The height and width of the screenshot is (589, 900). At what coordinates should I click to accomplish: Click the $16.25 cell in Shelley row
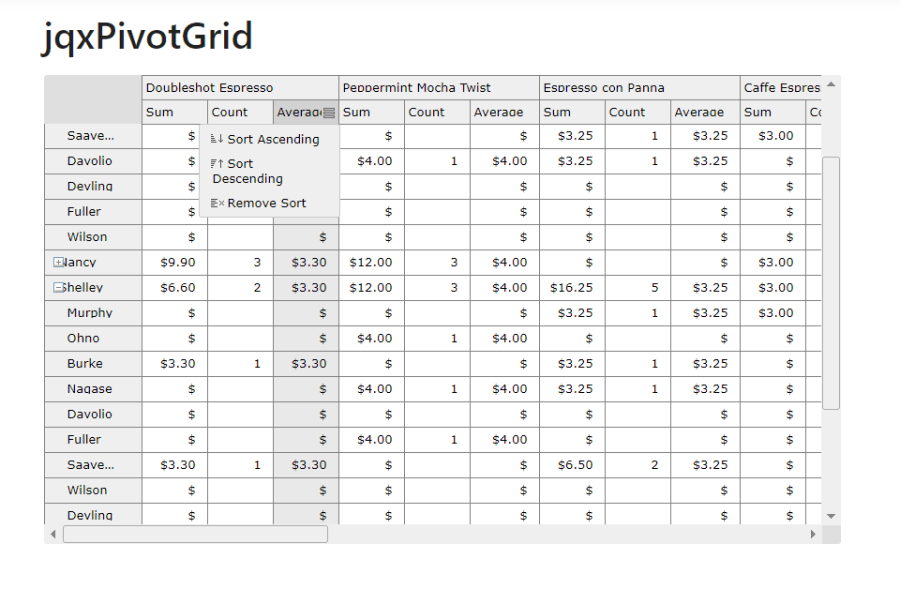pyautogui.click(x=572, y=288)
